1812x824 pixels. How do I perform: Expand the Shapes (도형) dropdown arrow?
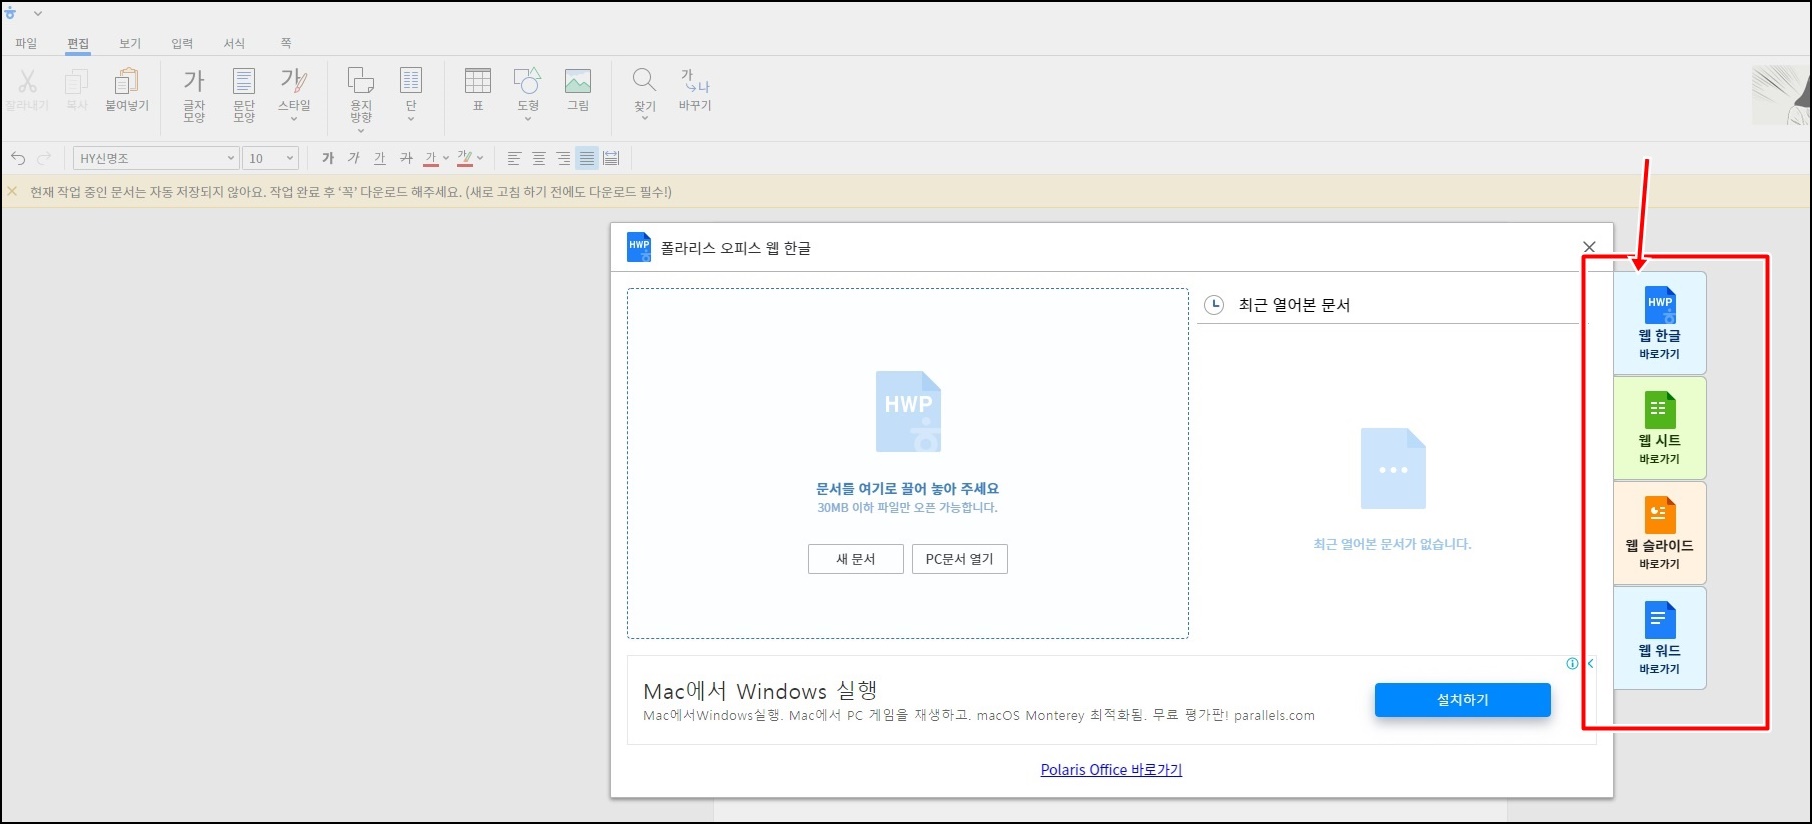528,119
